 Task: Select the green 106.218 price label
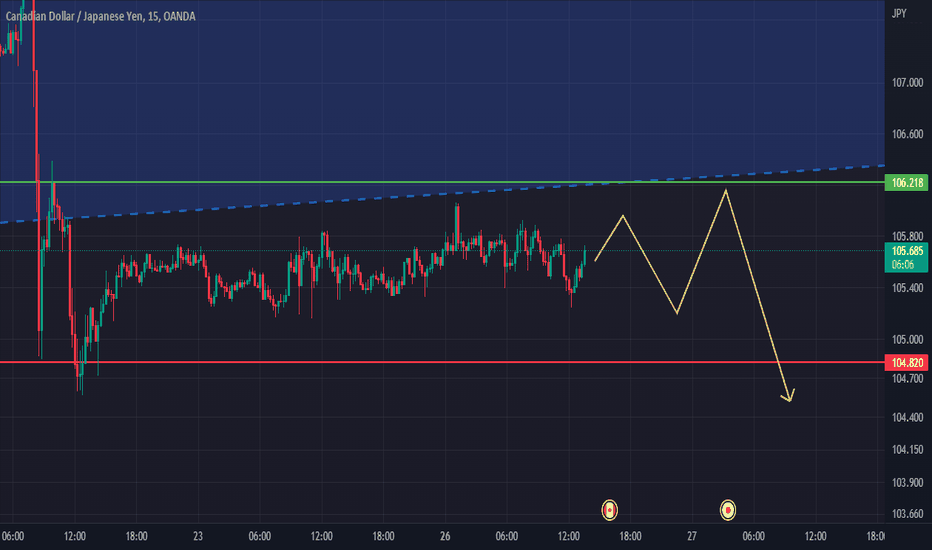point(906,183)
